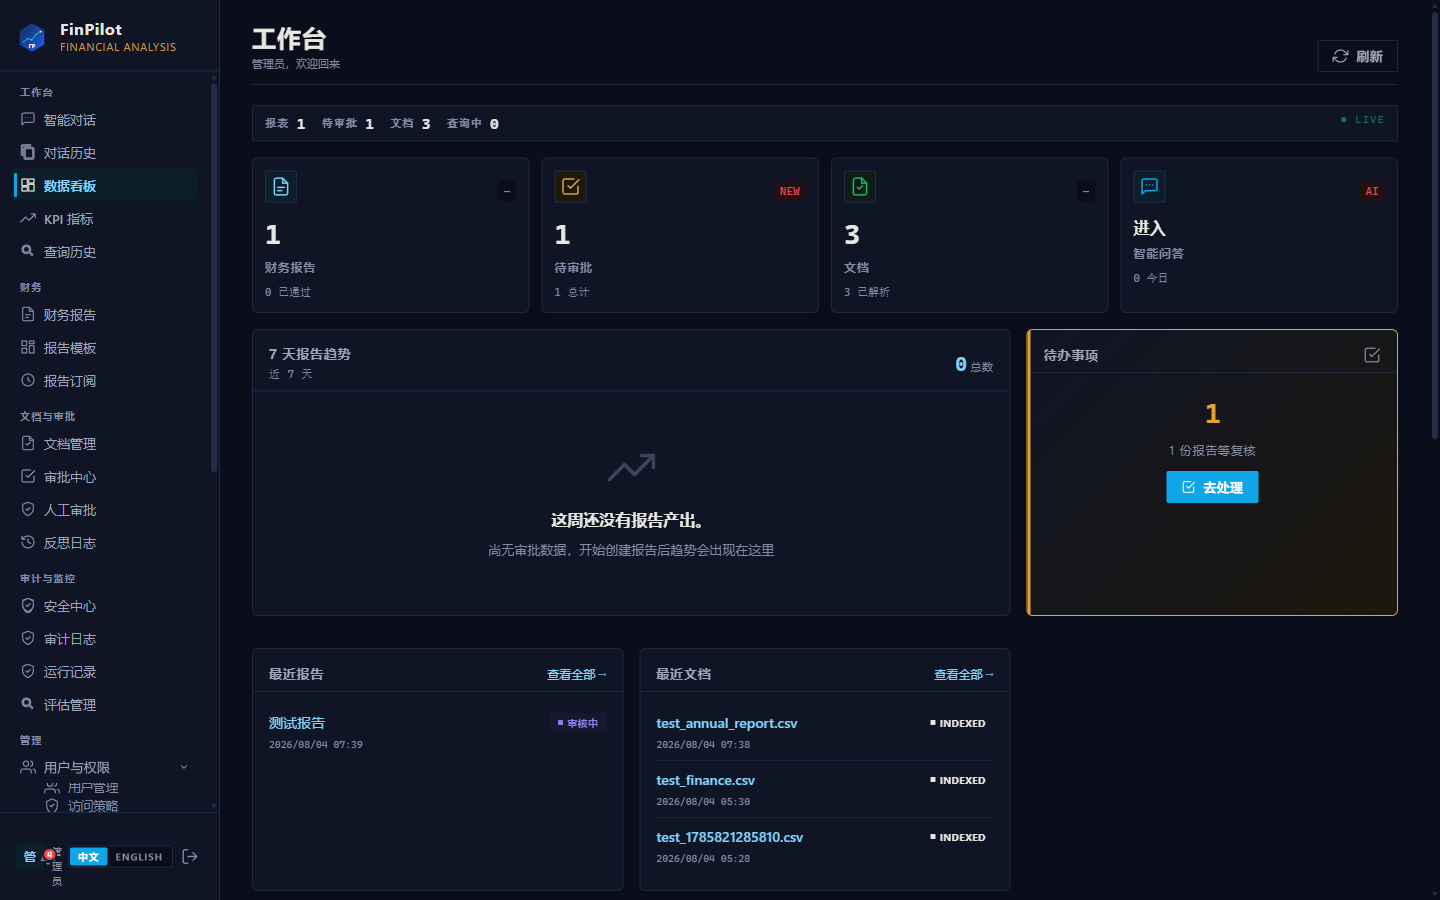Click the FinPilot logo icon
The image size is (1440, 900).
[32, 38]
